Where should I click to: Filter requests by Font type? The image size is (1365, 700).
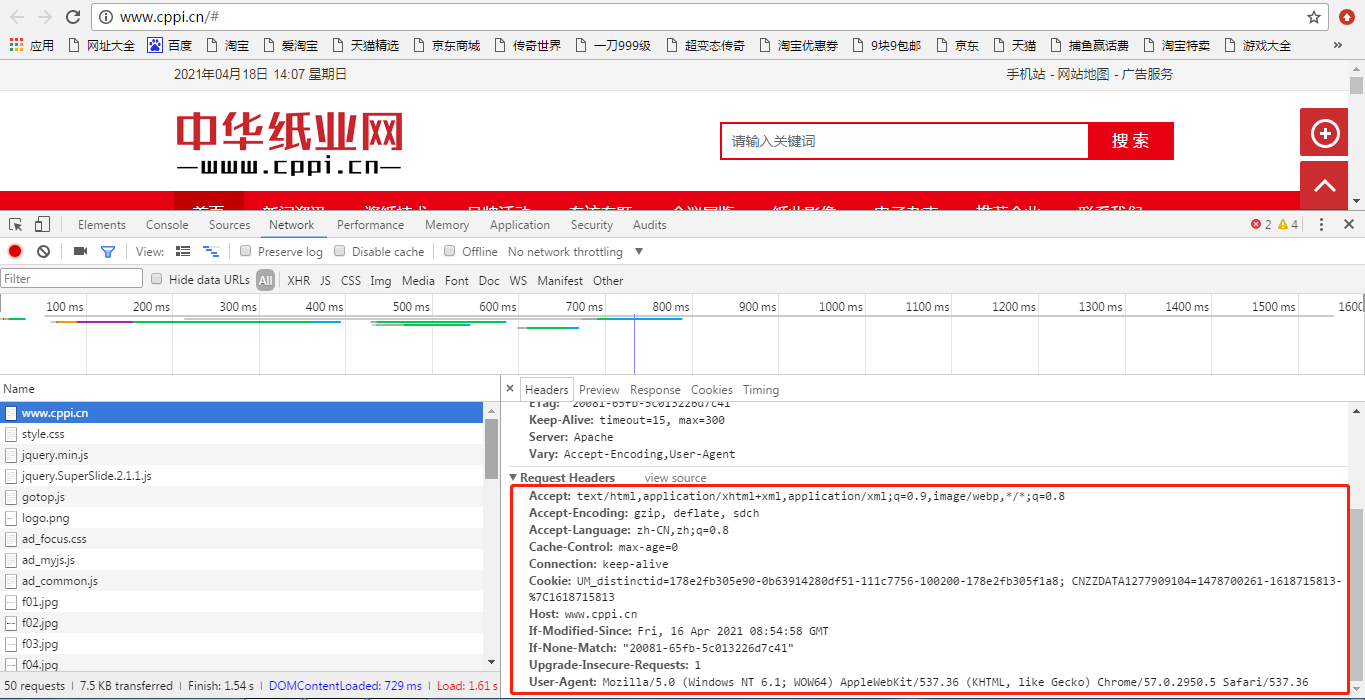click(457, 280)
